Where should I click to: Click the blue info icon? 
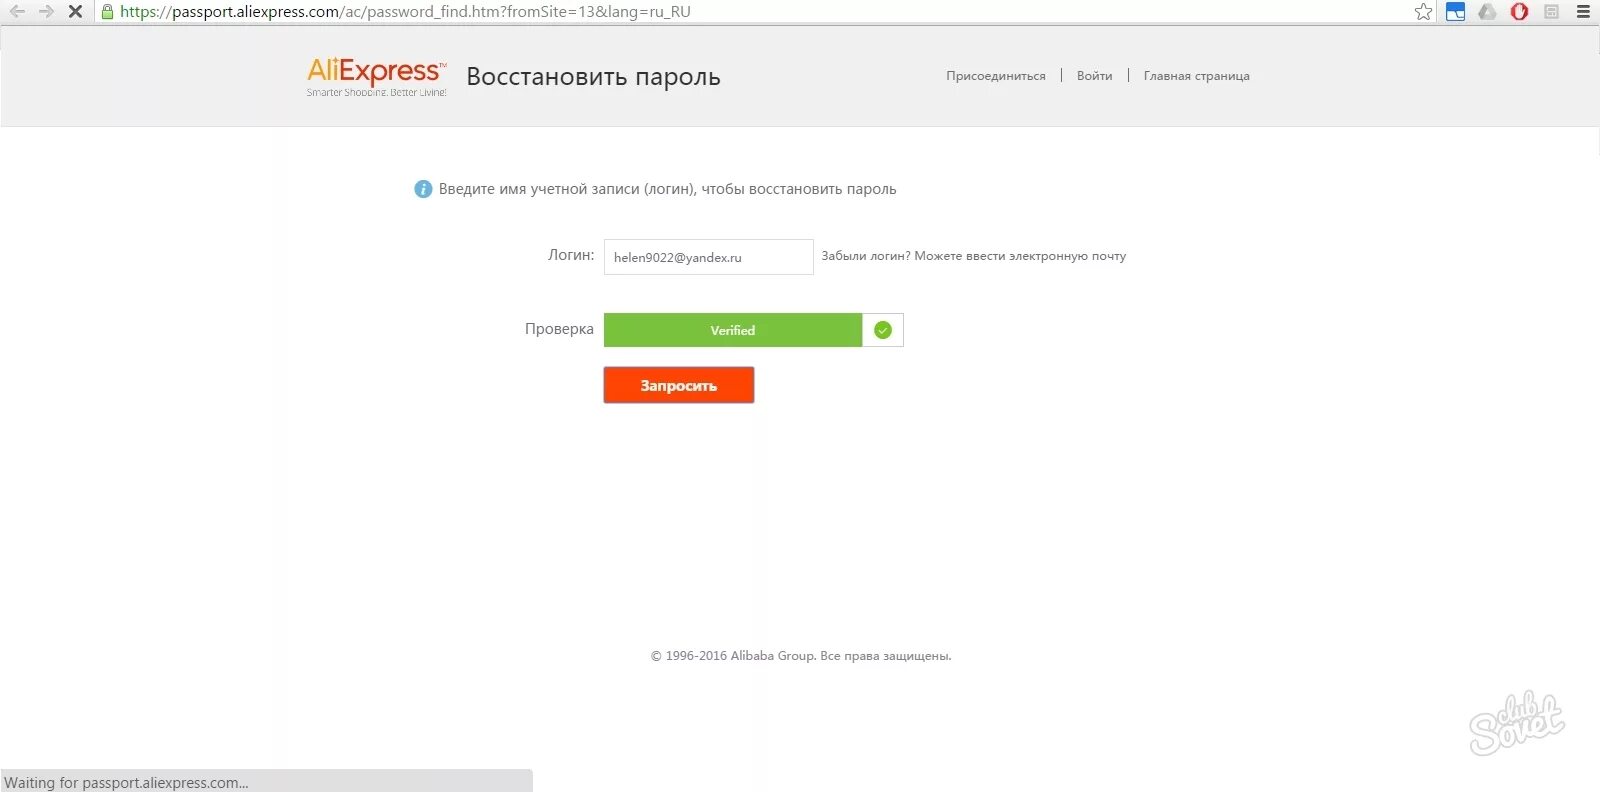pos(423,189)
